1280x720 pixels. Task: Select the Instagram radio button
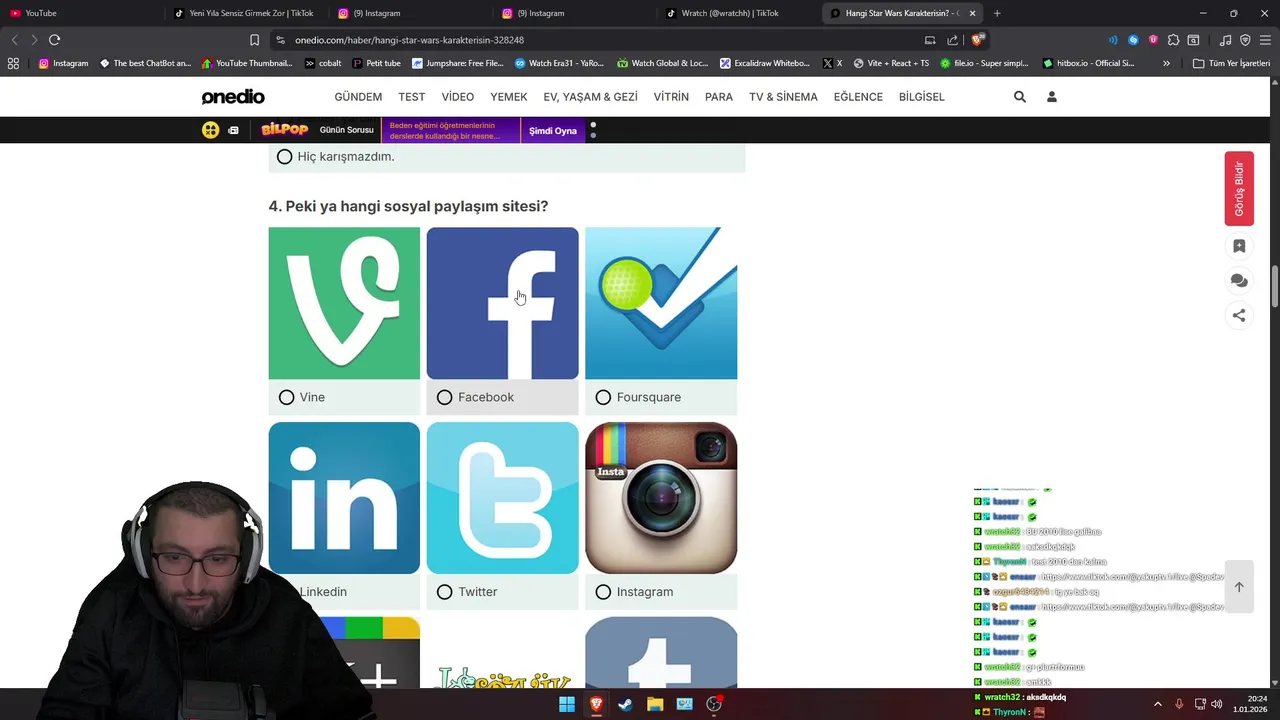[x=603, y=592]
